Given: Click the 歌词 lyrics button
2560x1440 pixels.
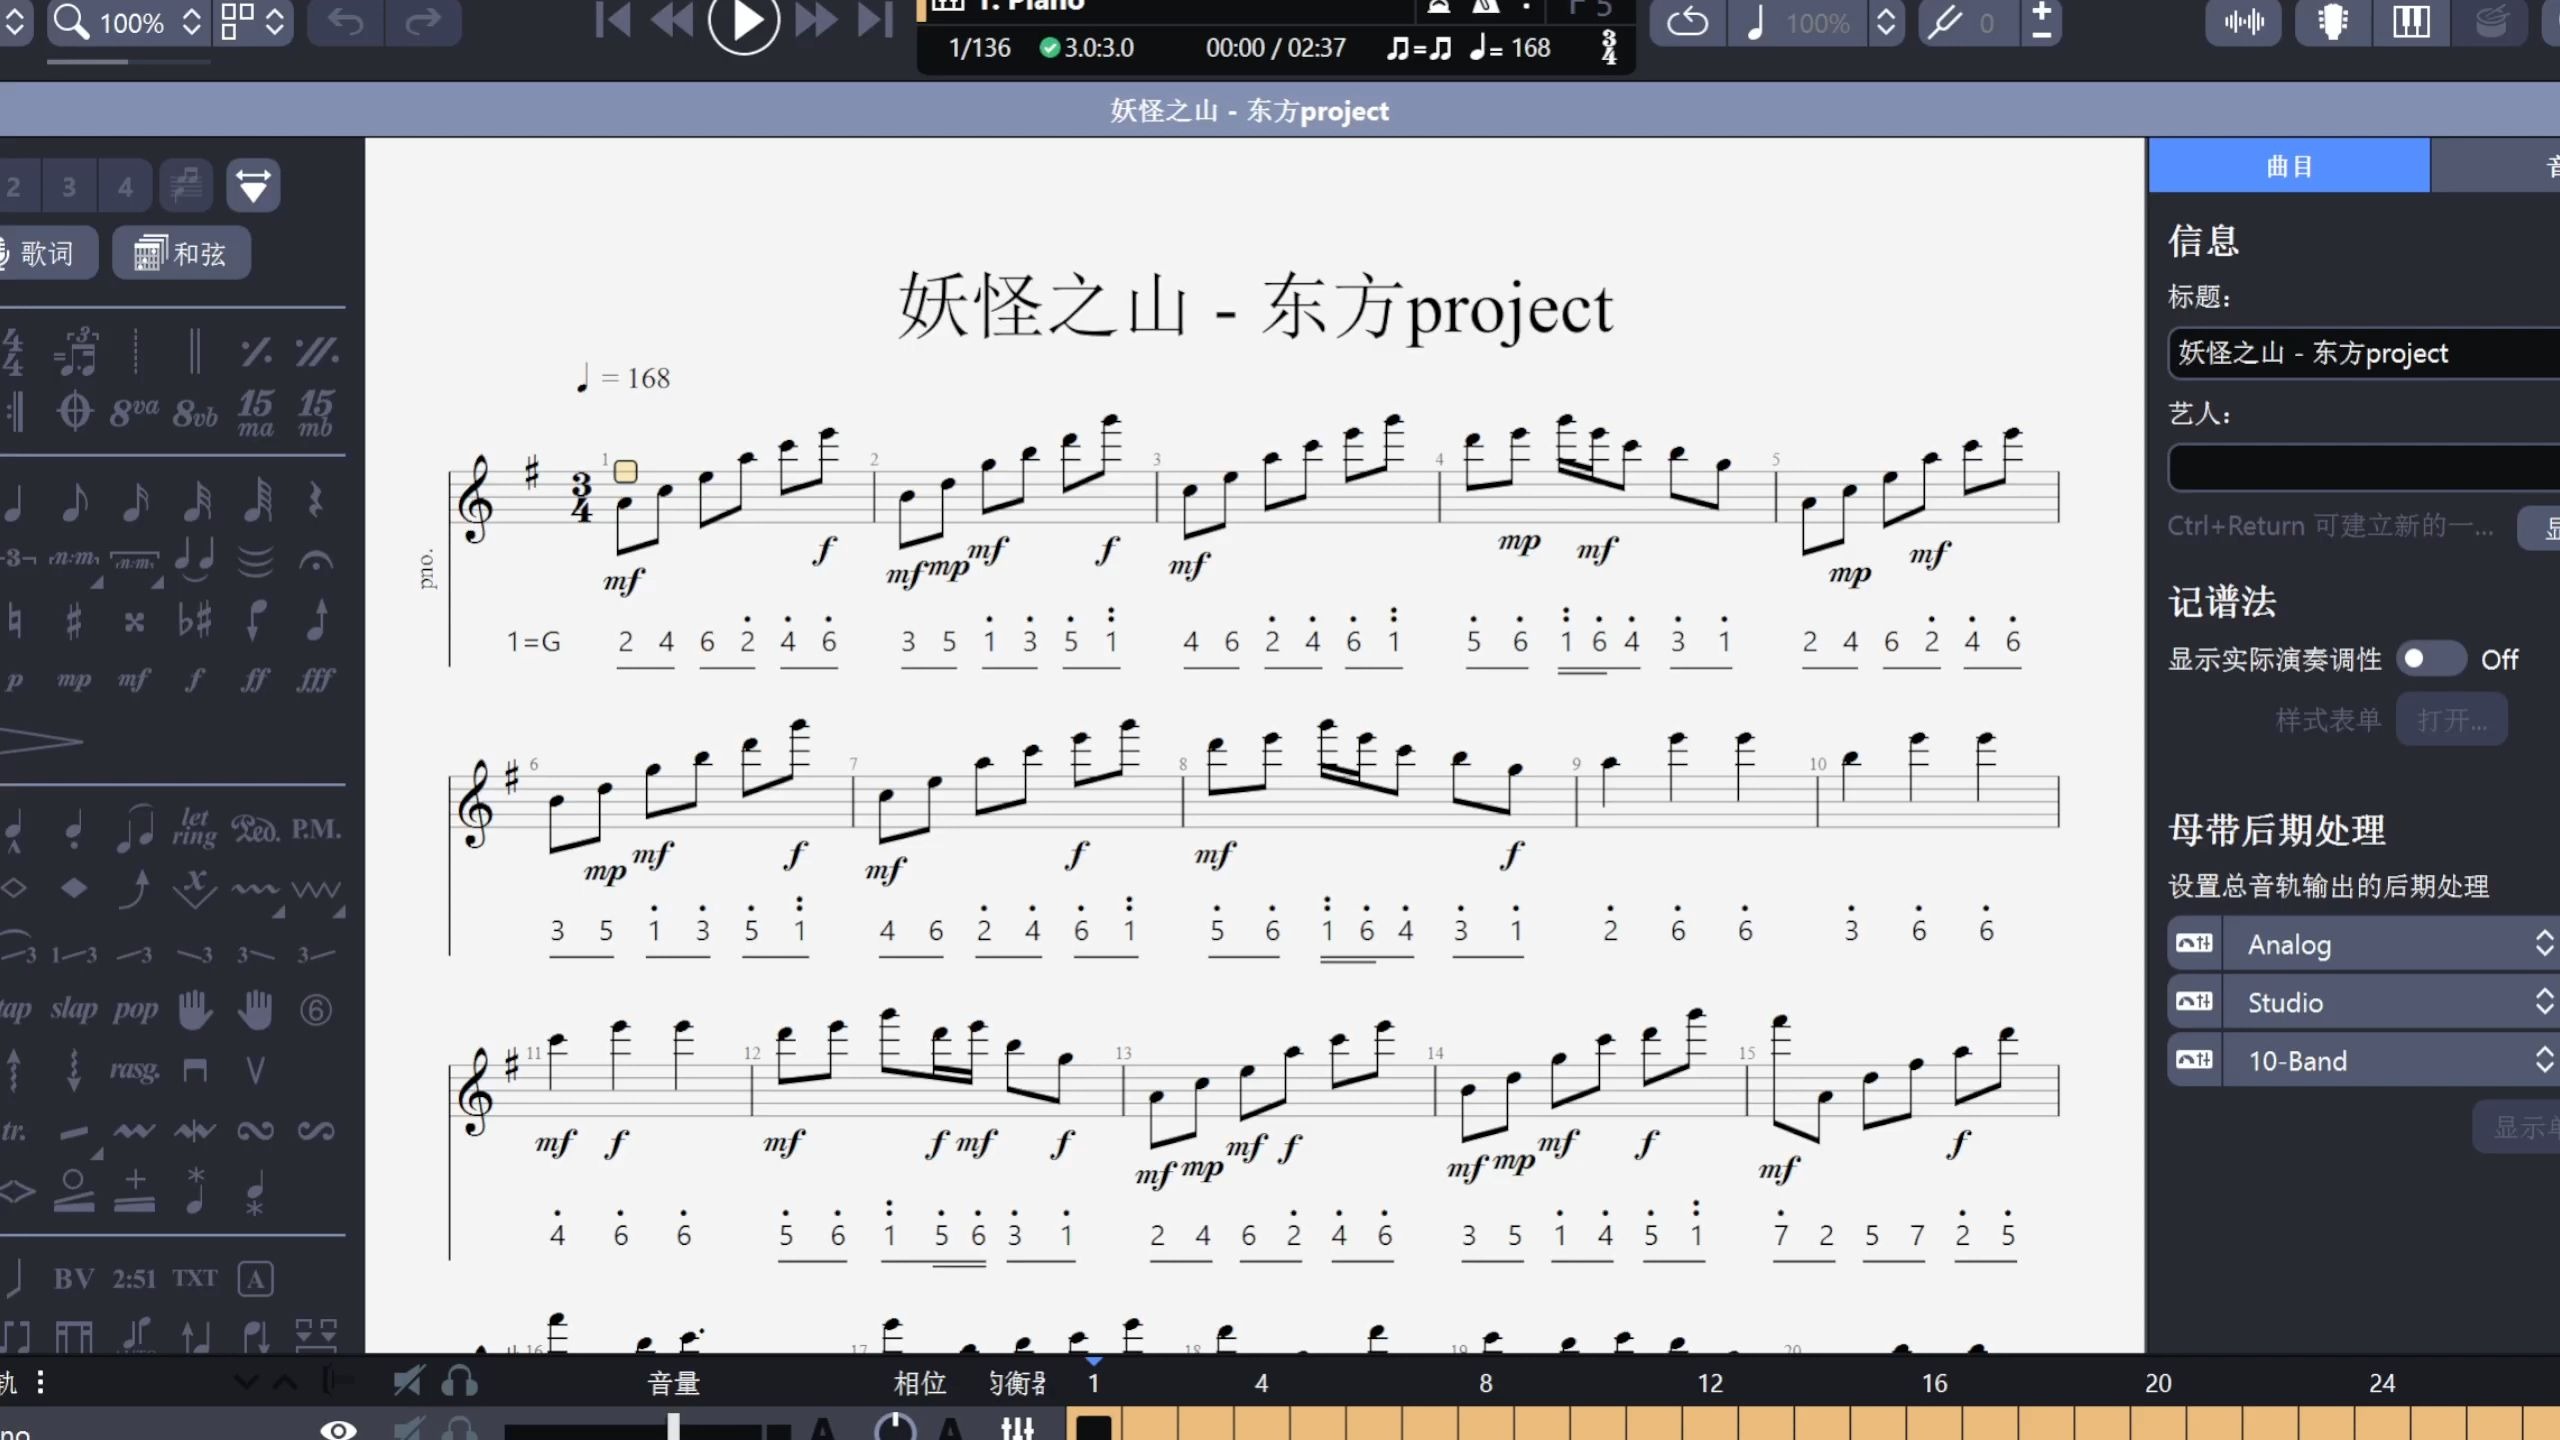Looking at the screenshot, I should 45,253.
